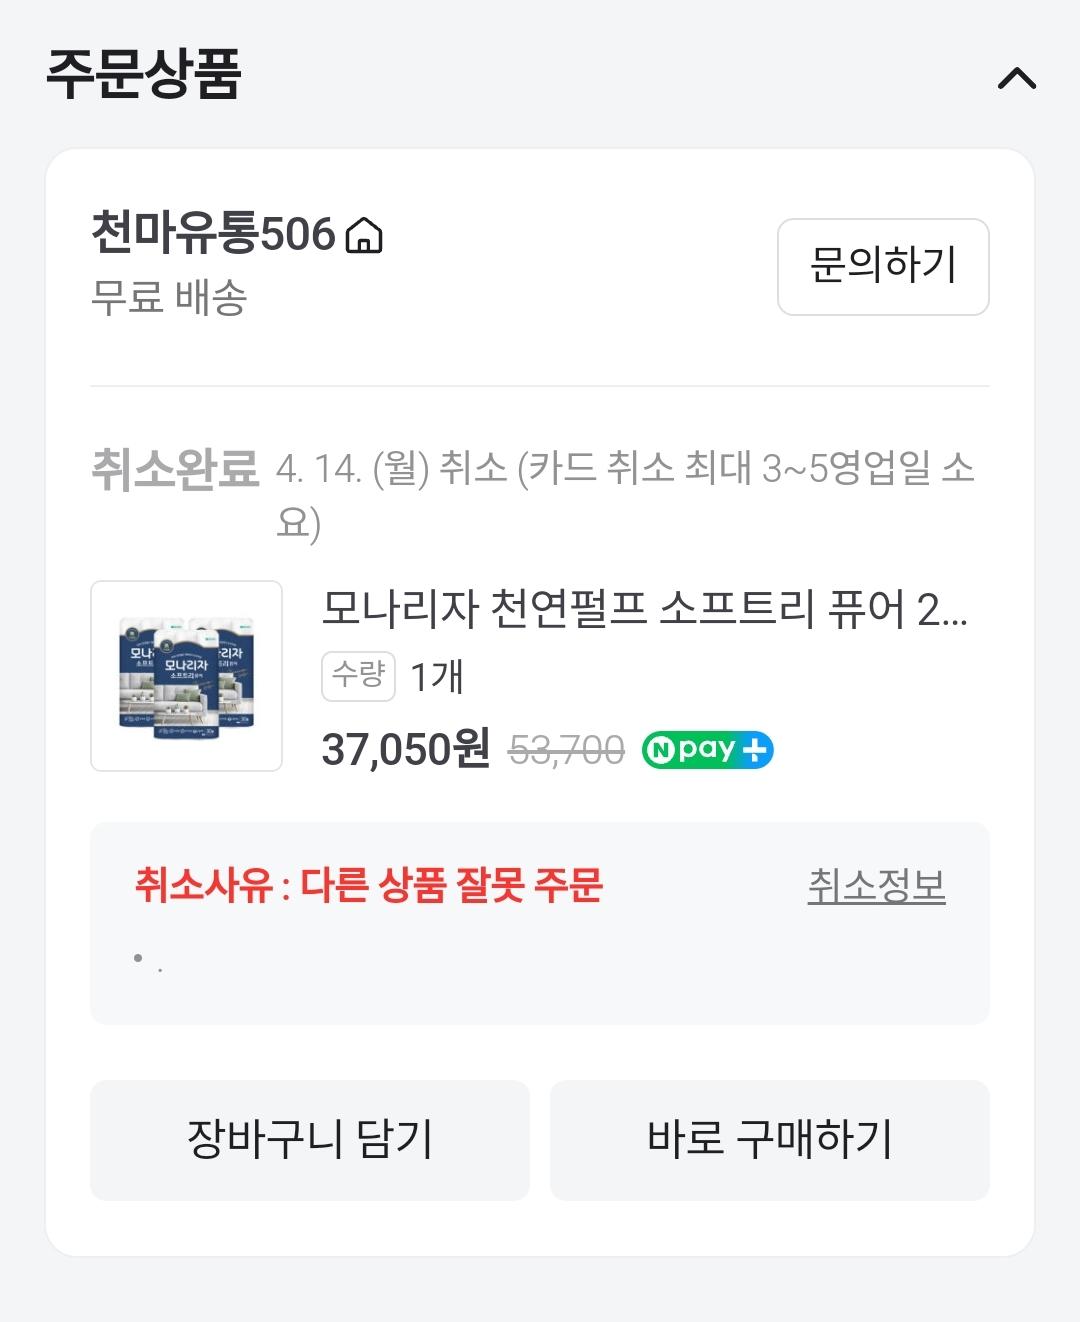Collapse the 주문상품 section chevron
The image size is (1080, 1322).
click(1016, 79)
